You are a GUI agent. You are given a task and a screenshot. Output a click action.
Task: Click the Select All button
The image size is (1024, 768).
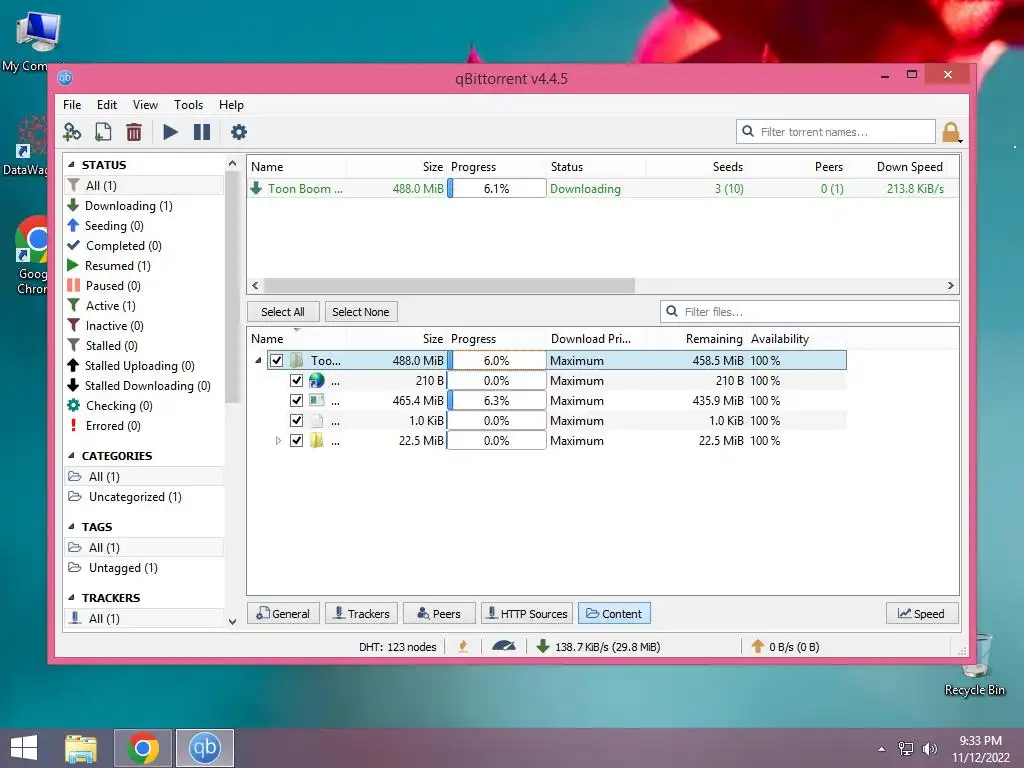point(283,312)
